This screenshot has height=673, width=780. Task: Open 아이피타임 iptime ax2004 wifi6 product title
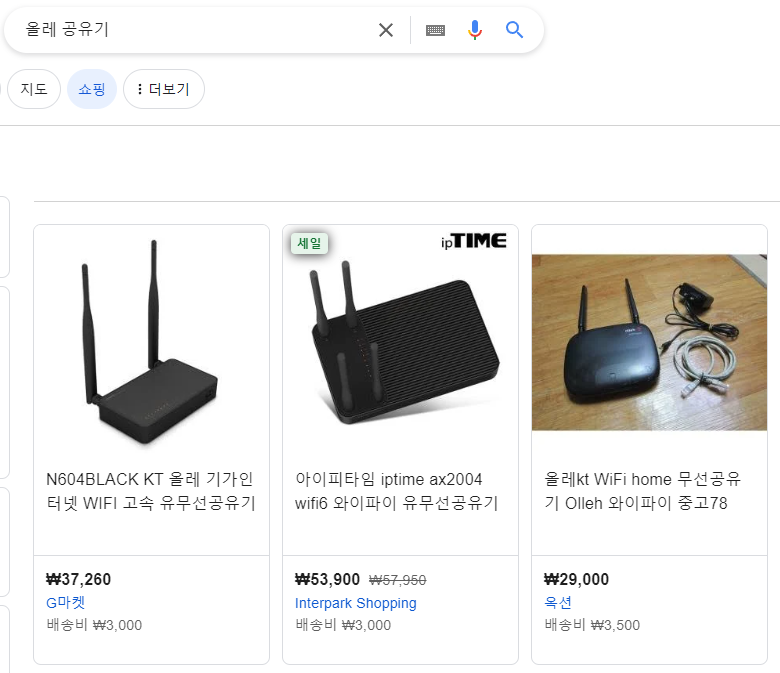(x=396, y=491)
